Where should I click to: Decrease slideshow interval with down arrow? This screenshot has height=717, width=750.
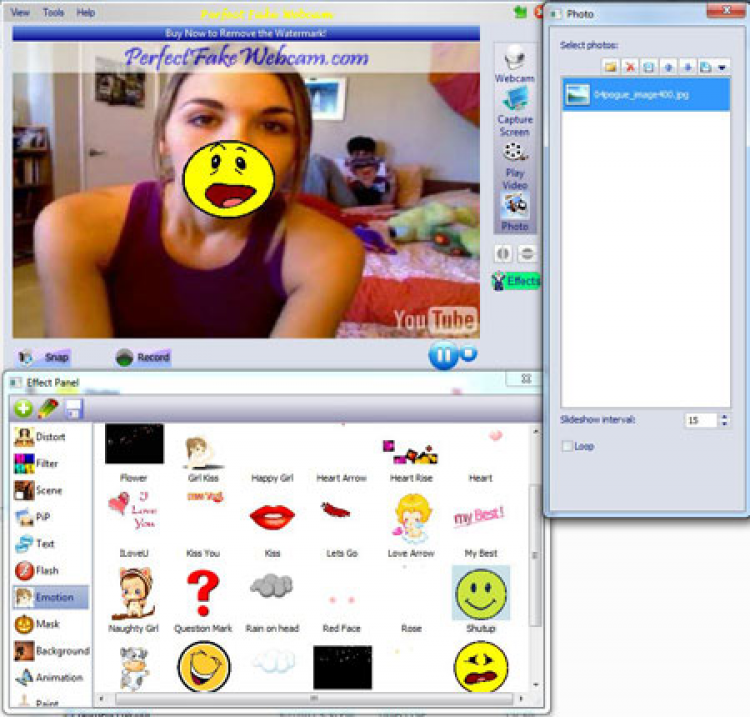point(724,424)
